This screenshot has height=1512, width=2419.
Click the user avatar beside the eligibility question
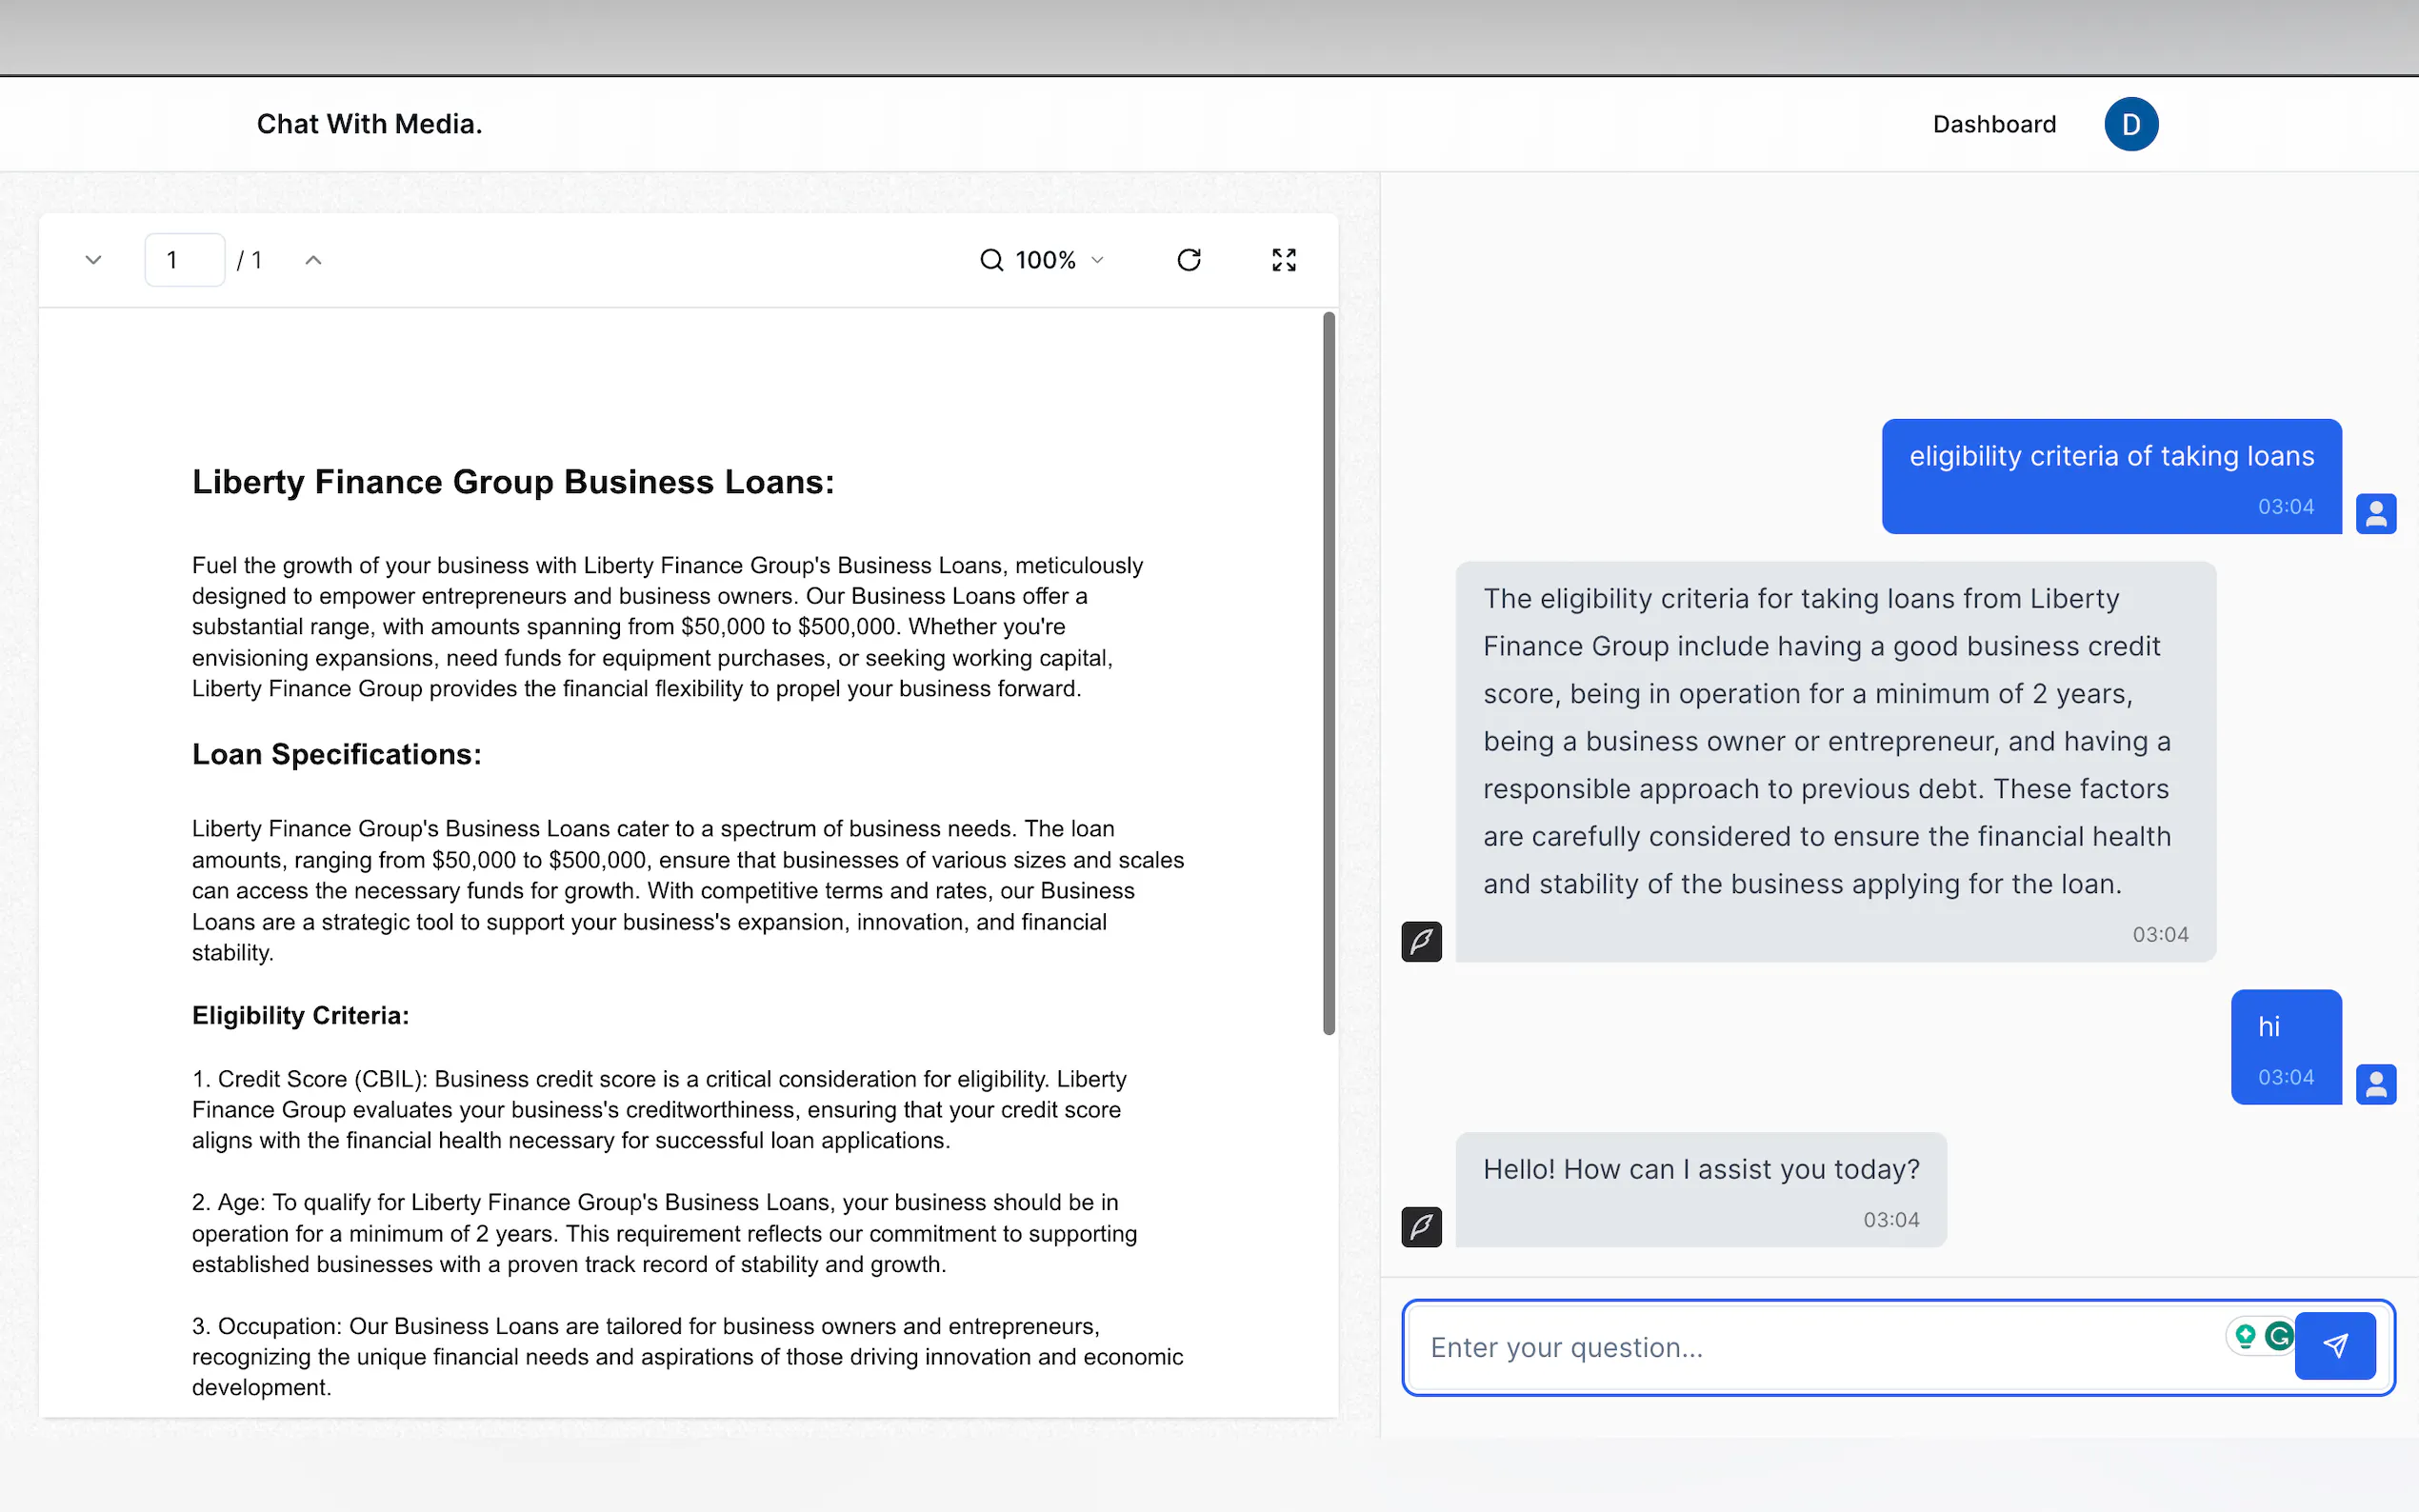click(x=2377, y=514)
